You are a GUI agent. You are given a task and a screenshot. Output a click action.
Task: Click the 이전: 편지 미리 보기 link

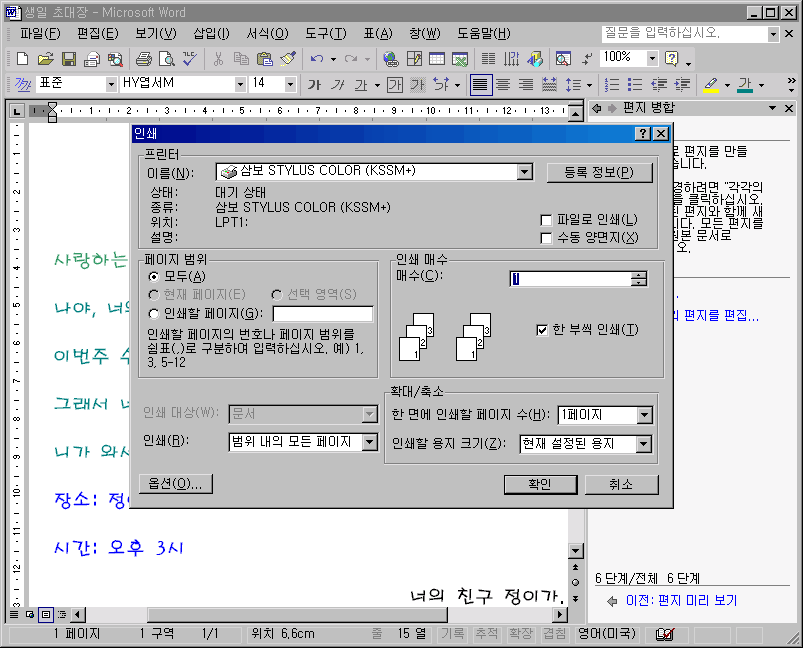point(681,600)
